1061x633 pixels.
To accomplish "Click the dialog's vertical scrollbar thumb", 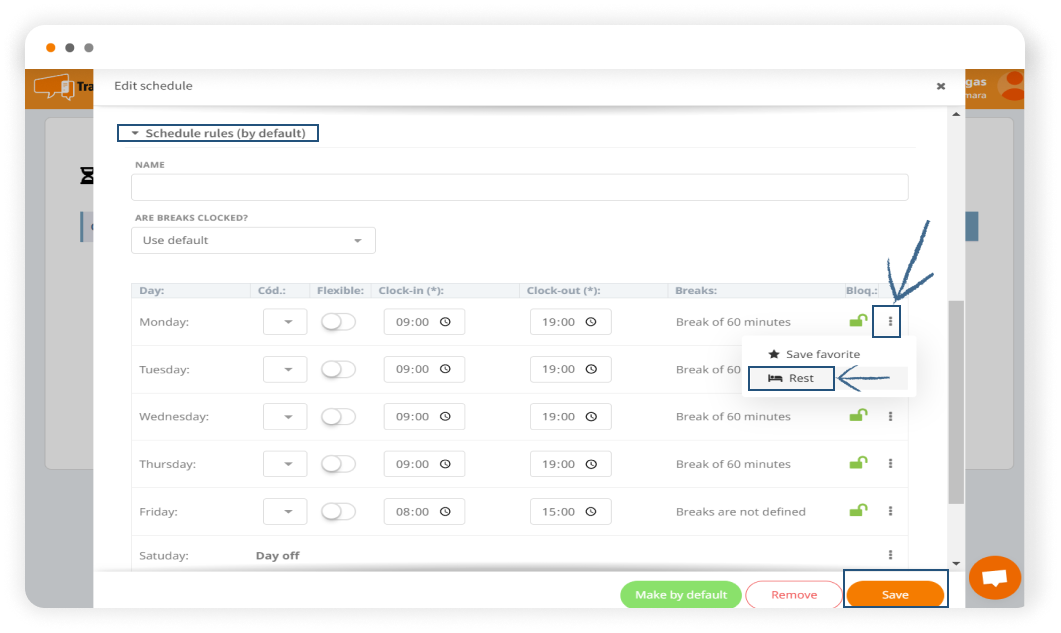I will tap(956, 400).
